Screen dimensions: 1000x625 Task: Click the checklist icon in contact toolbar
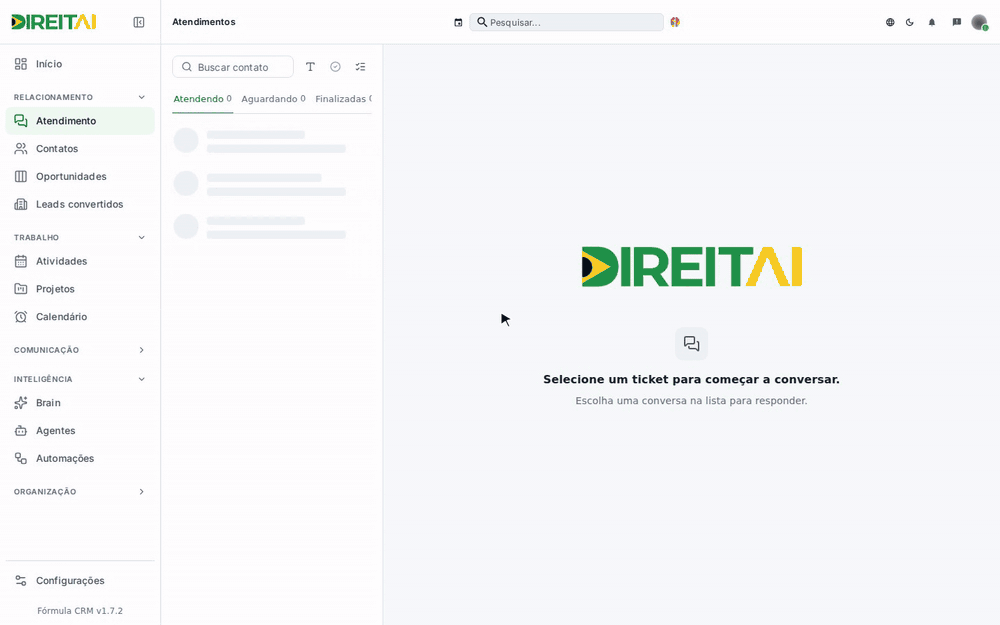[360, 67]
